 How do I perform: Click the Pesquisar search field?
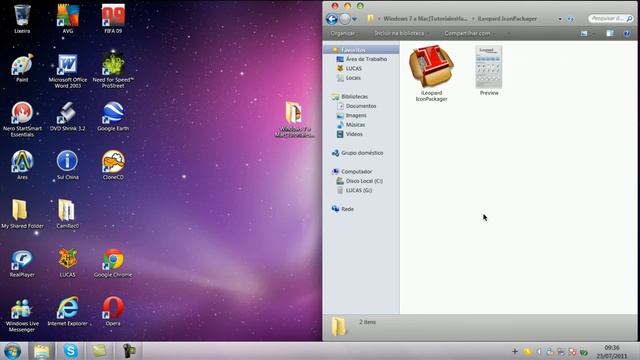611,18
